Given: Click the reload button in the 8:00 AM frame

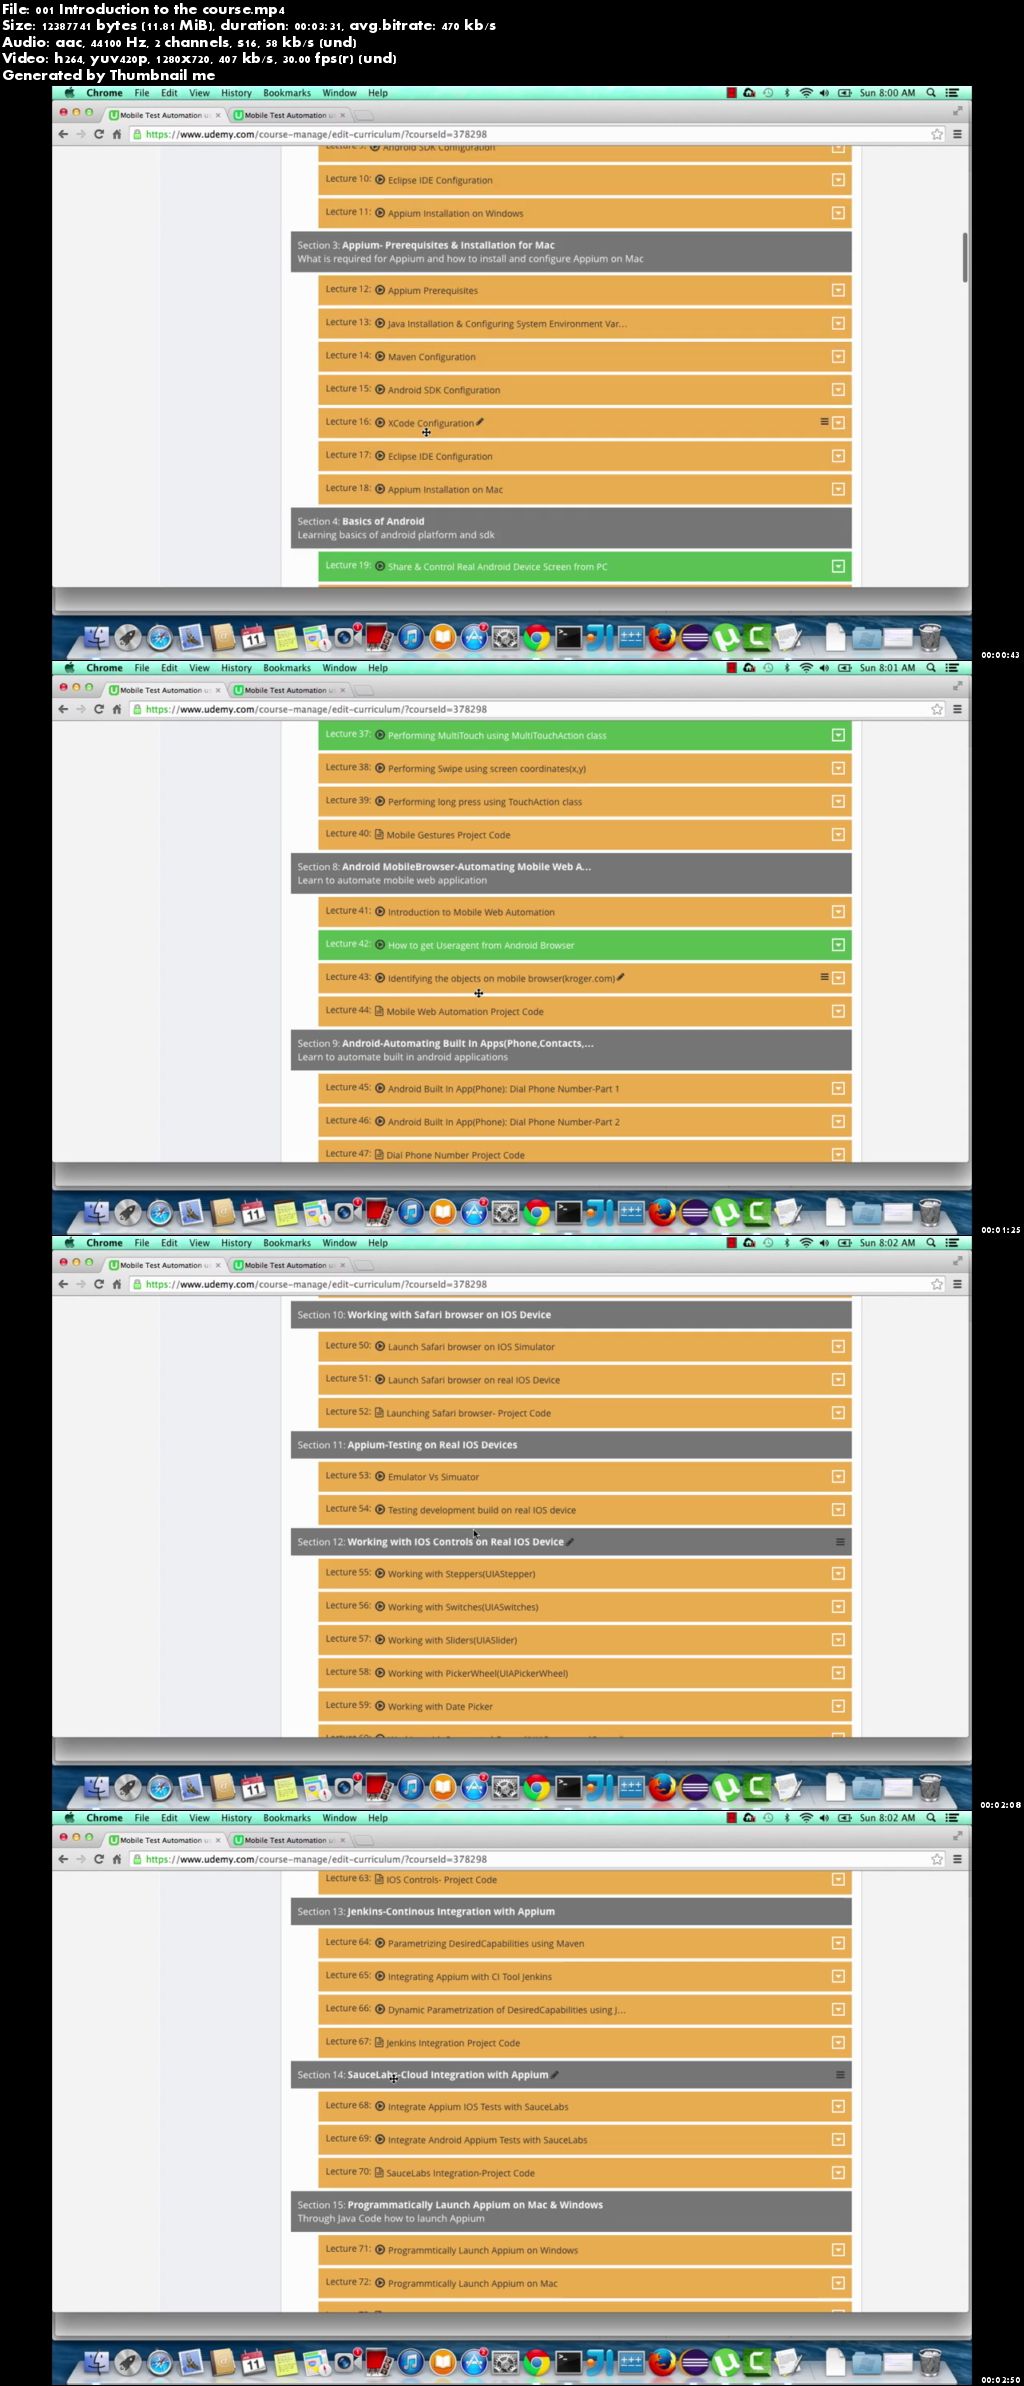Looking at the screenshot, I should [x=98, y=134].
